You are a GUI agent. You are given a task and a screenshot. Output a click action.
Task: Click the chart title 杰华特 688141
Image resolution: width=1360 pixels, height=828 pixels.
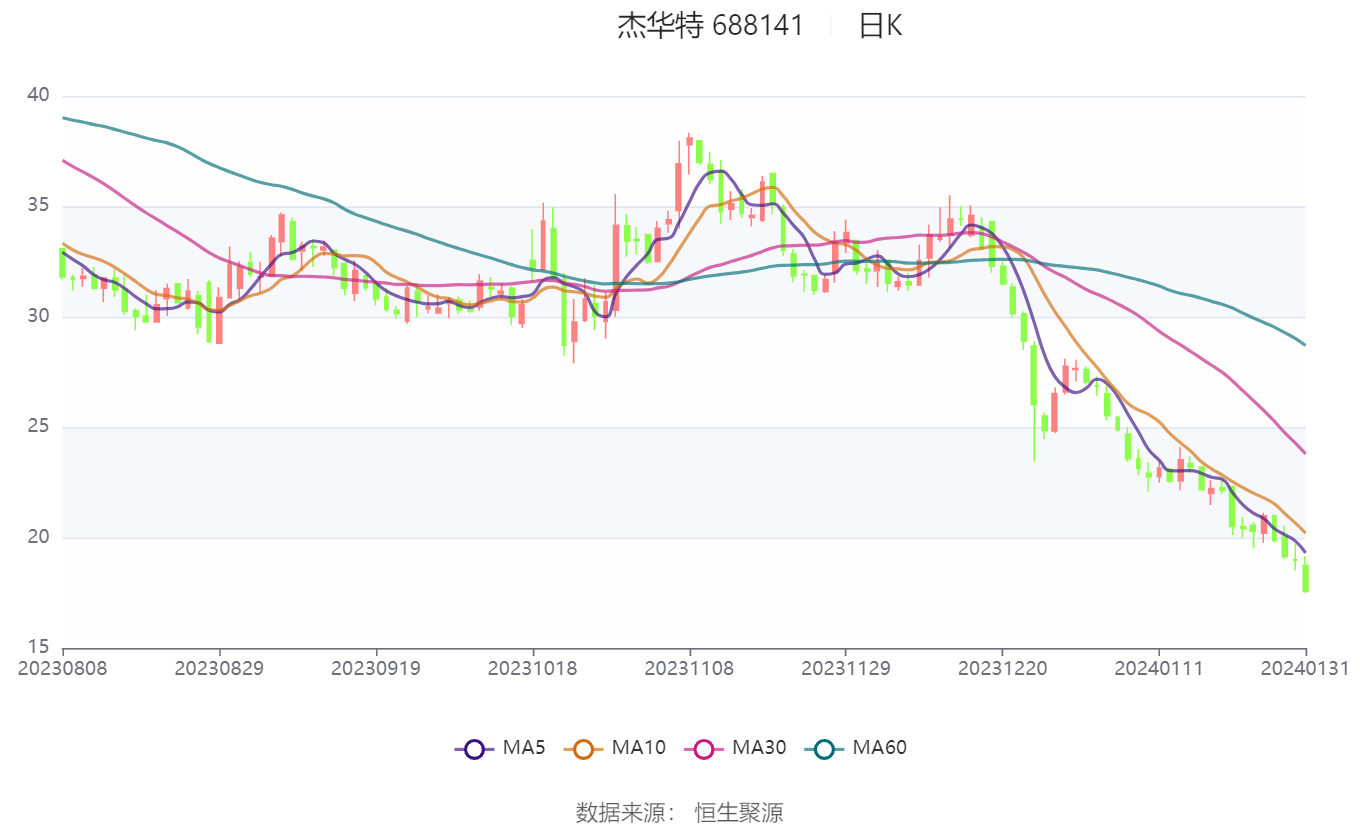[710, 26]
